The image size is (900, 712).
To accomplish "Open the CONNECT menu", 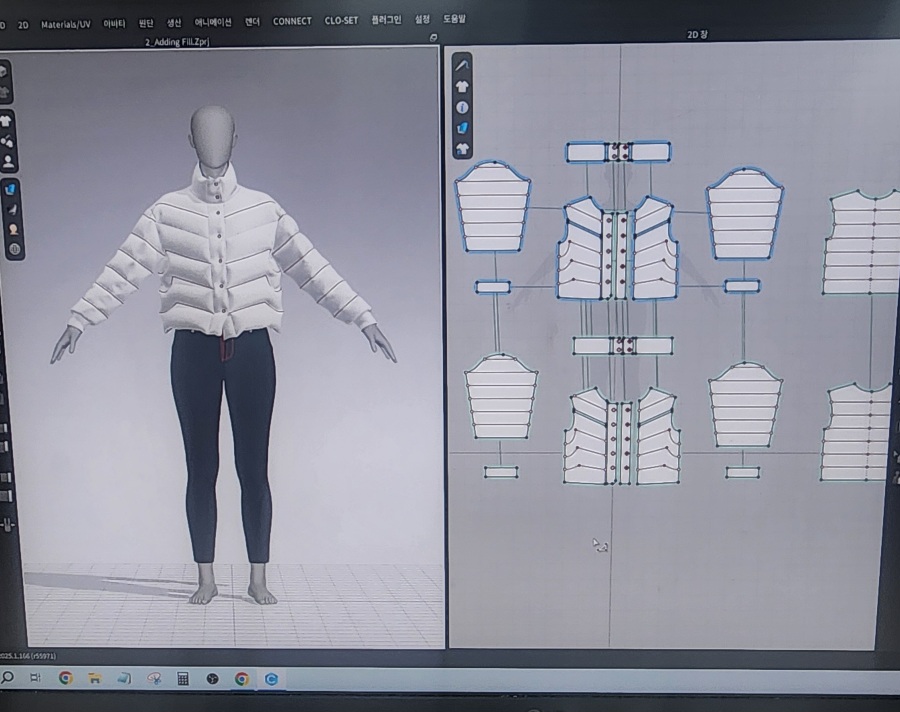I will click(x=292, y=21).
